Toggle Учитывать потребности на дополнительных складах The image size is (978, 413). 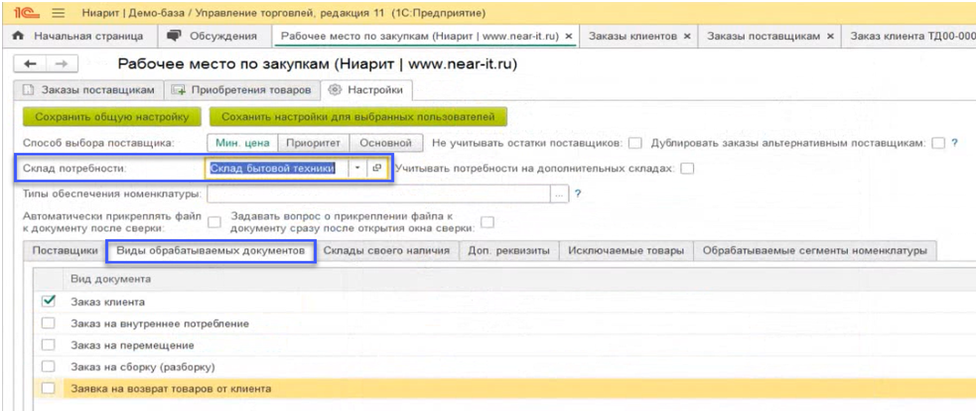[687, 168]
